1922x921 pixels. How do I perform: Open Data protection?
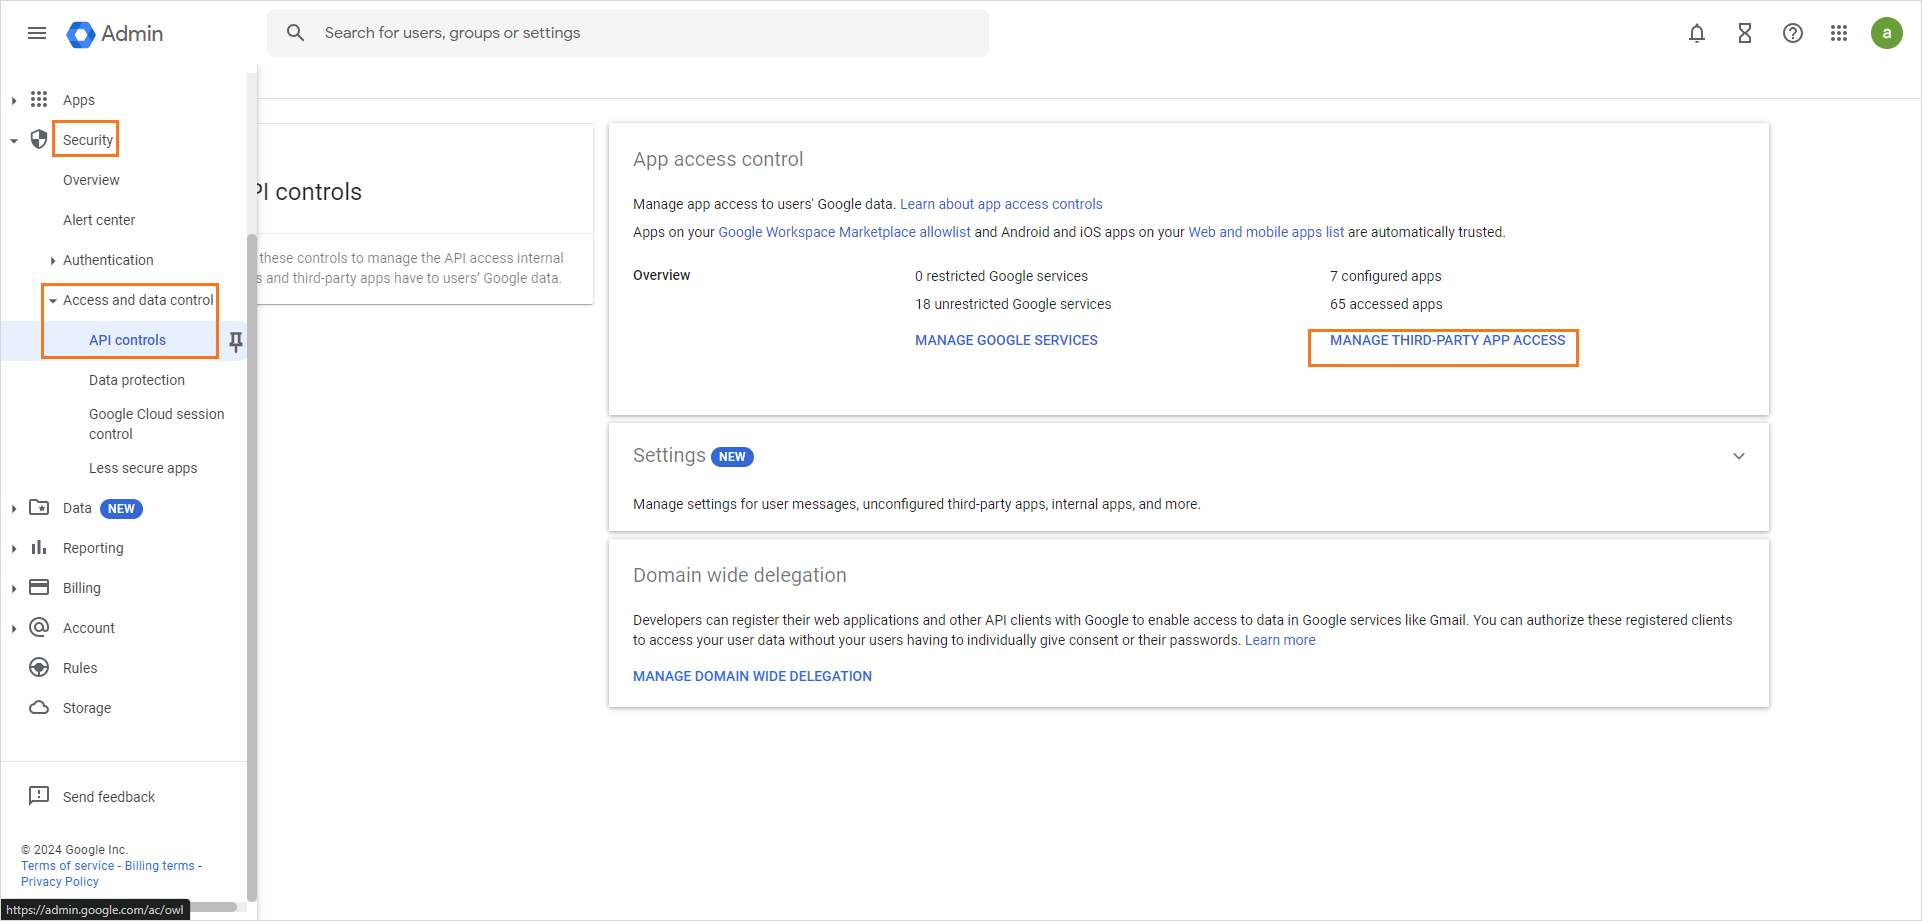pyautogui.click(x=137, y=380)
